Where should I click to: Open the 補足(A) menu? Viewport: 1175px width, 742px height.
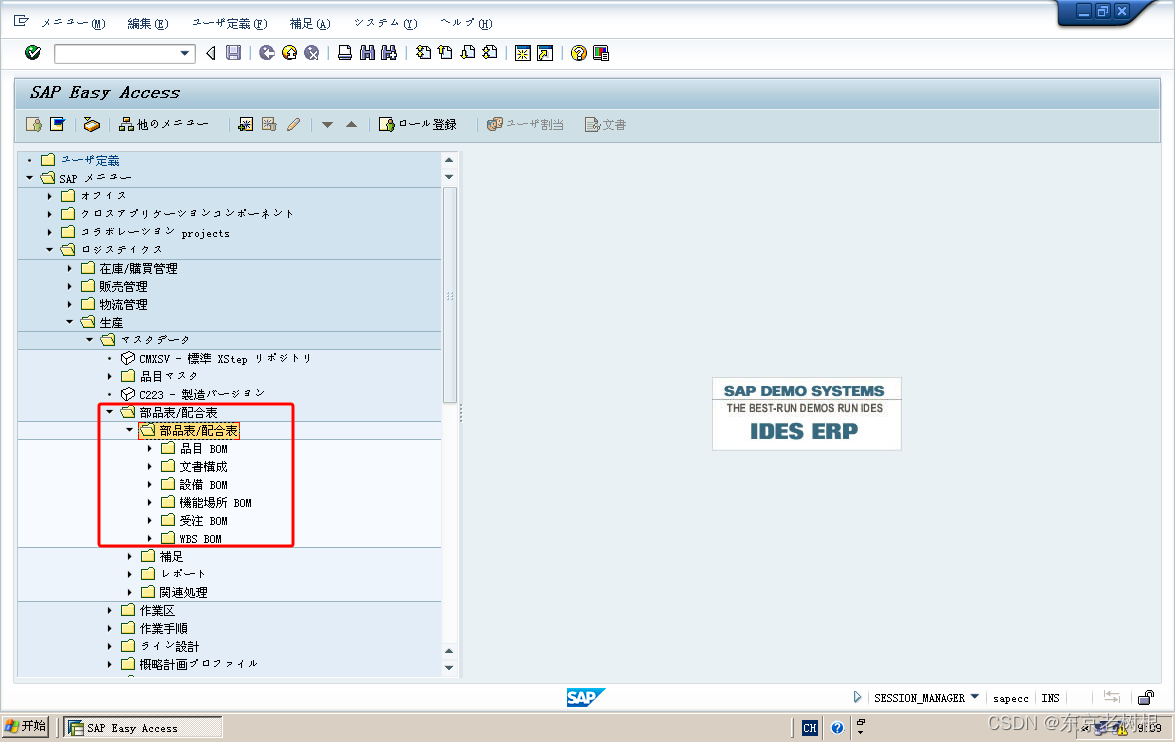(x=310, y=22)
